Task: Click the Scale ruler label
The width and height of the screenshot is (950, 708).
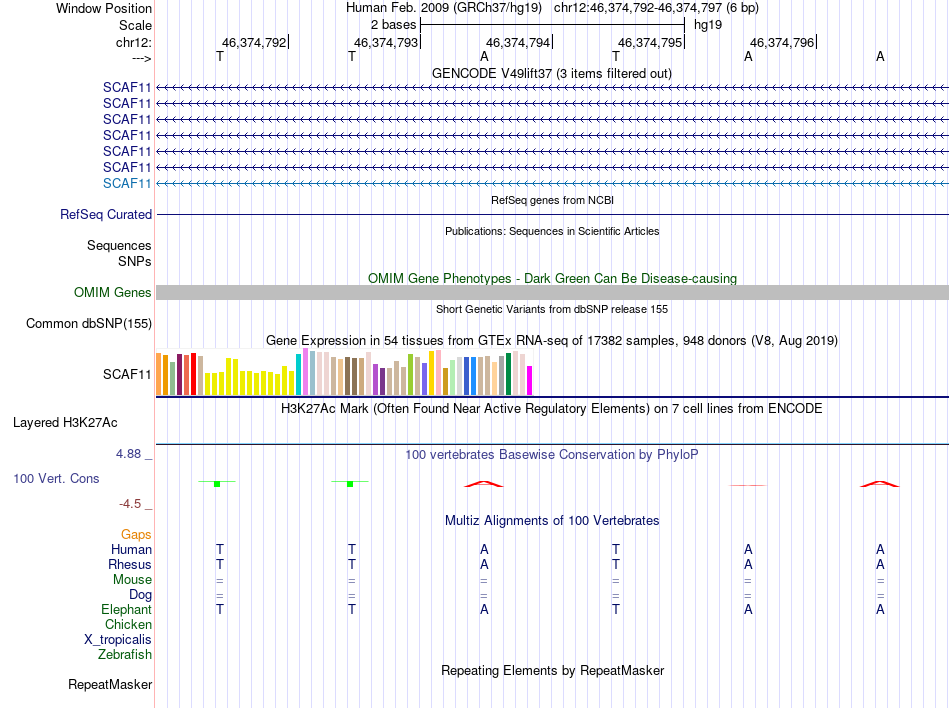Action: [136, 25]
